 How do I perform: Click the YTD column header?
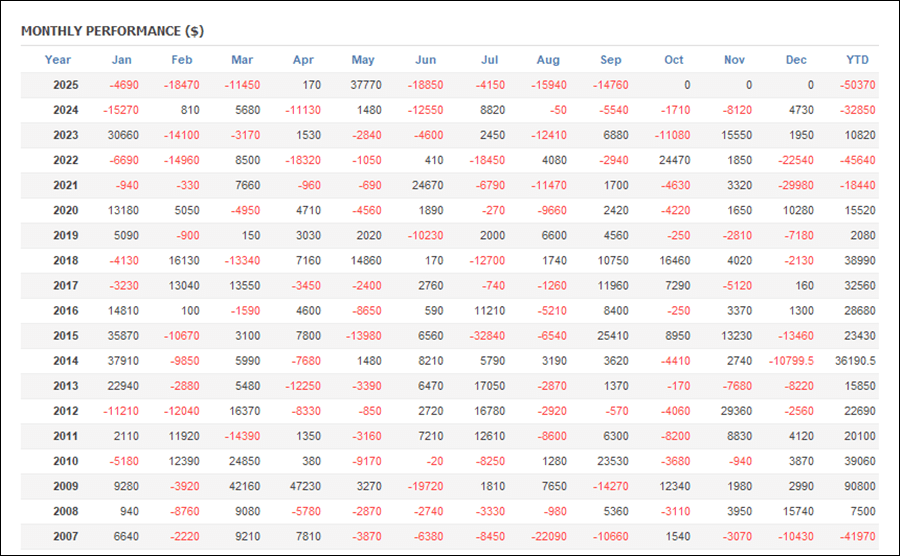point(858,60)
